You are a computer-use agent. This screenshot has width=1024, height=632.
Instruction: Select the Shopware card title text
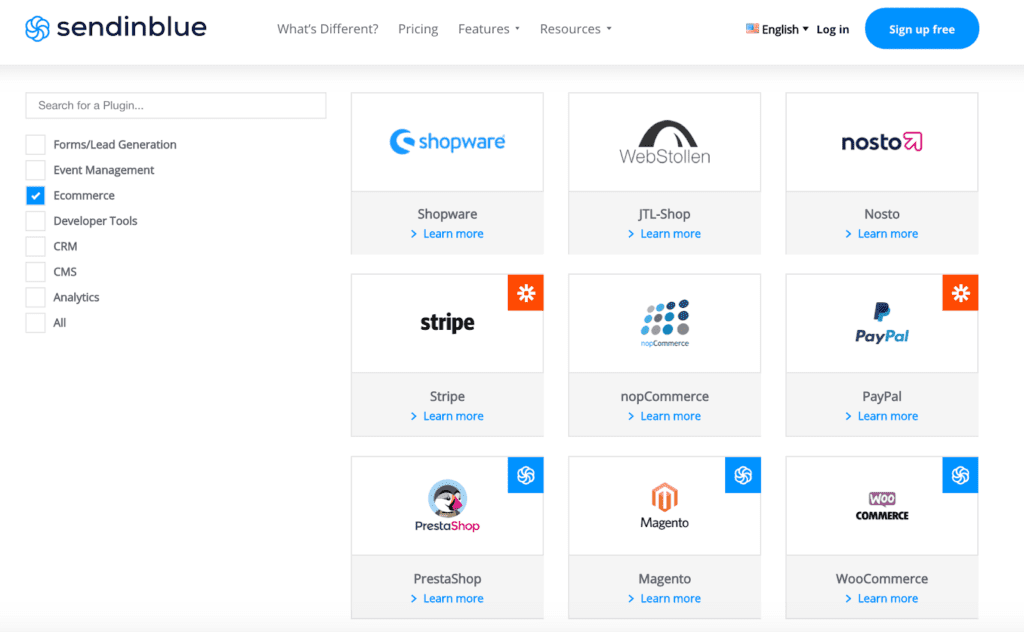(447, 214)
